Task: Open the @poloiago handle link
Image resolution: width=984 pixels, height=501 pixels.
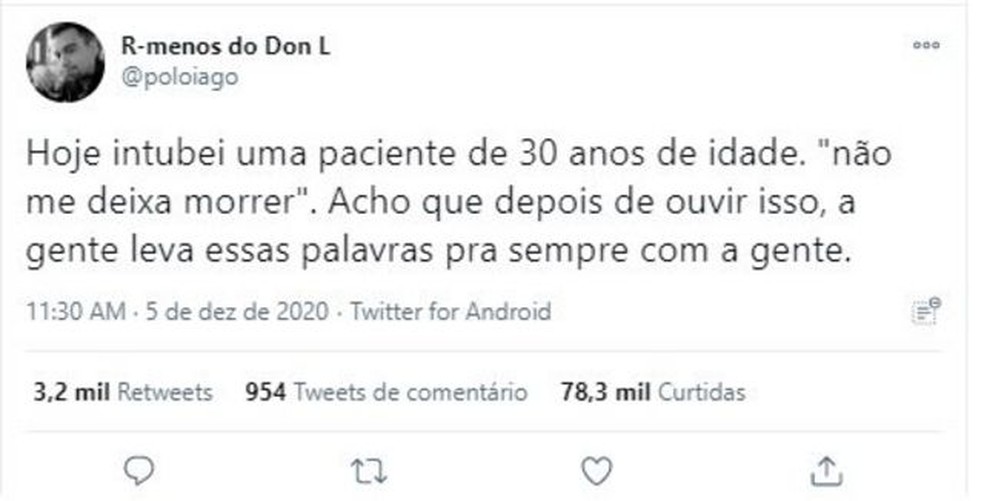Action: 179,77
